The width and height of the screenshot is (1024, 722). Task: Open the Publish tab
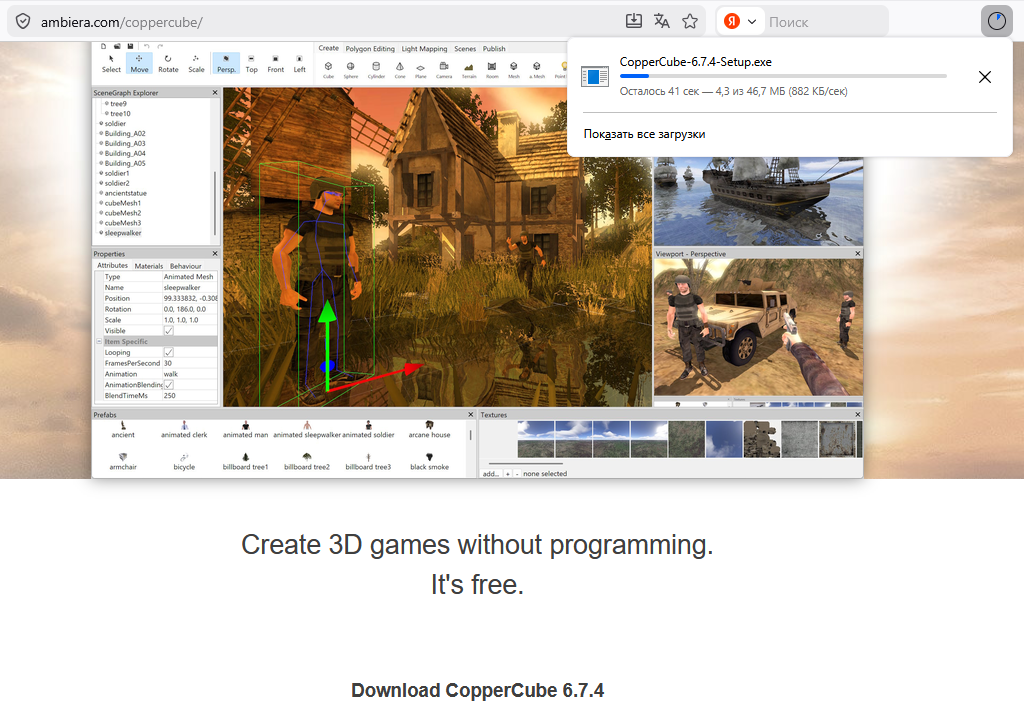494,49
